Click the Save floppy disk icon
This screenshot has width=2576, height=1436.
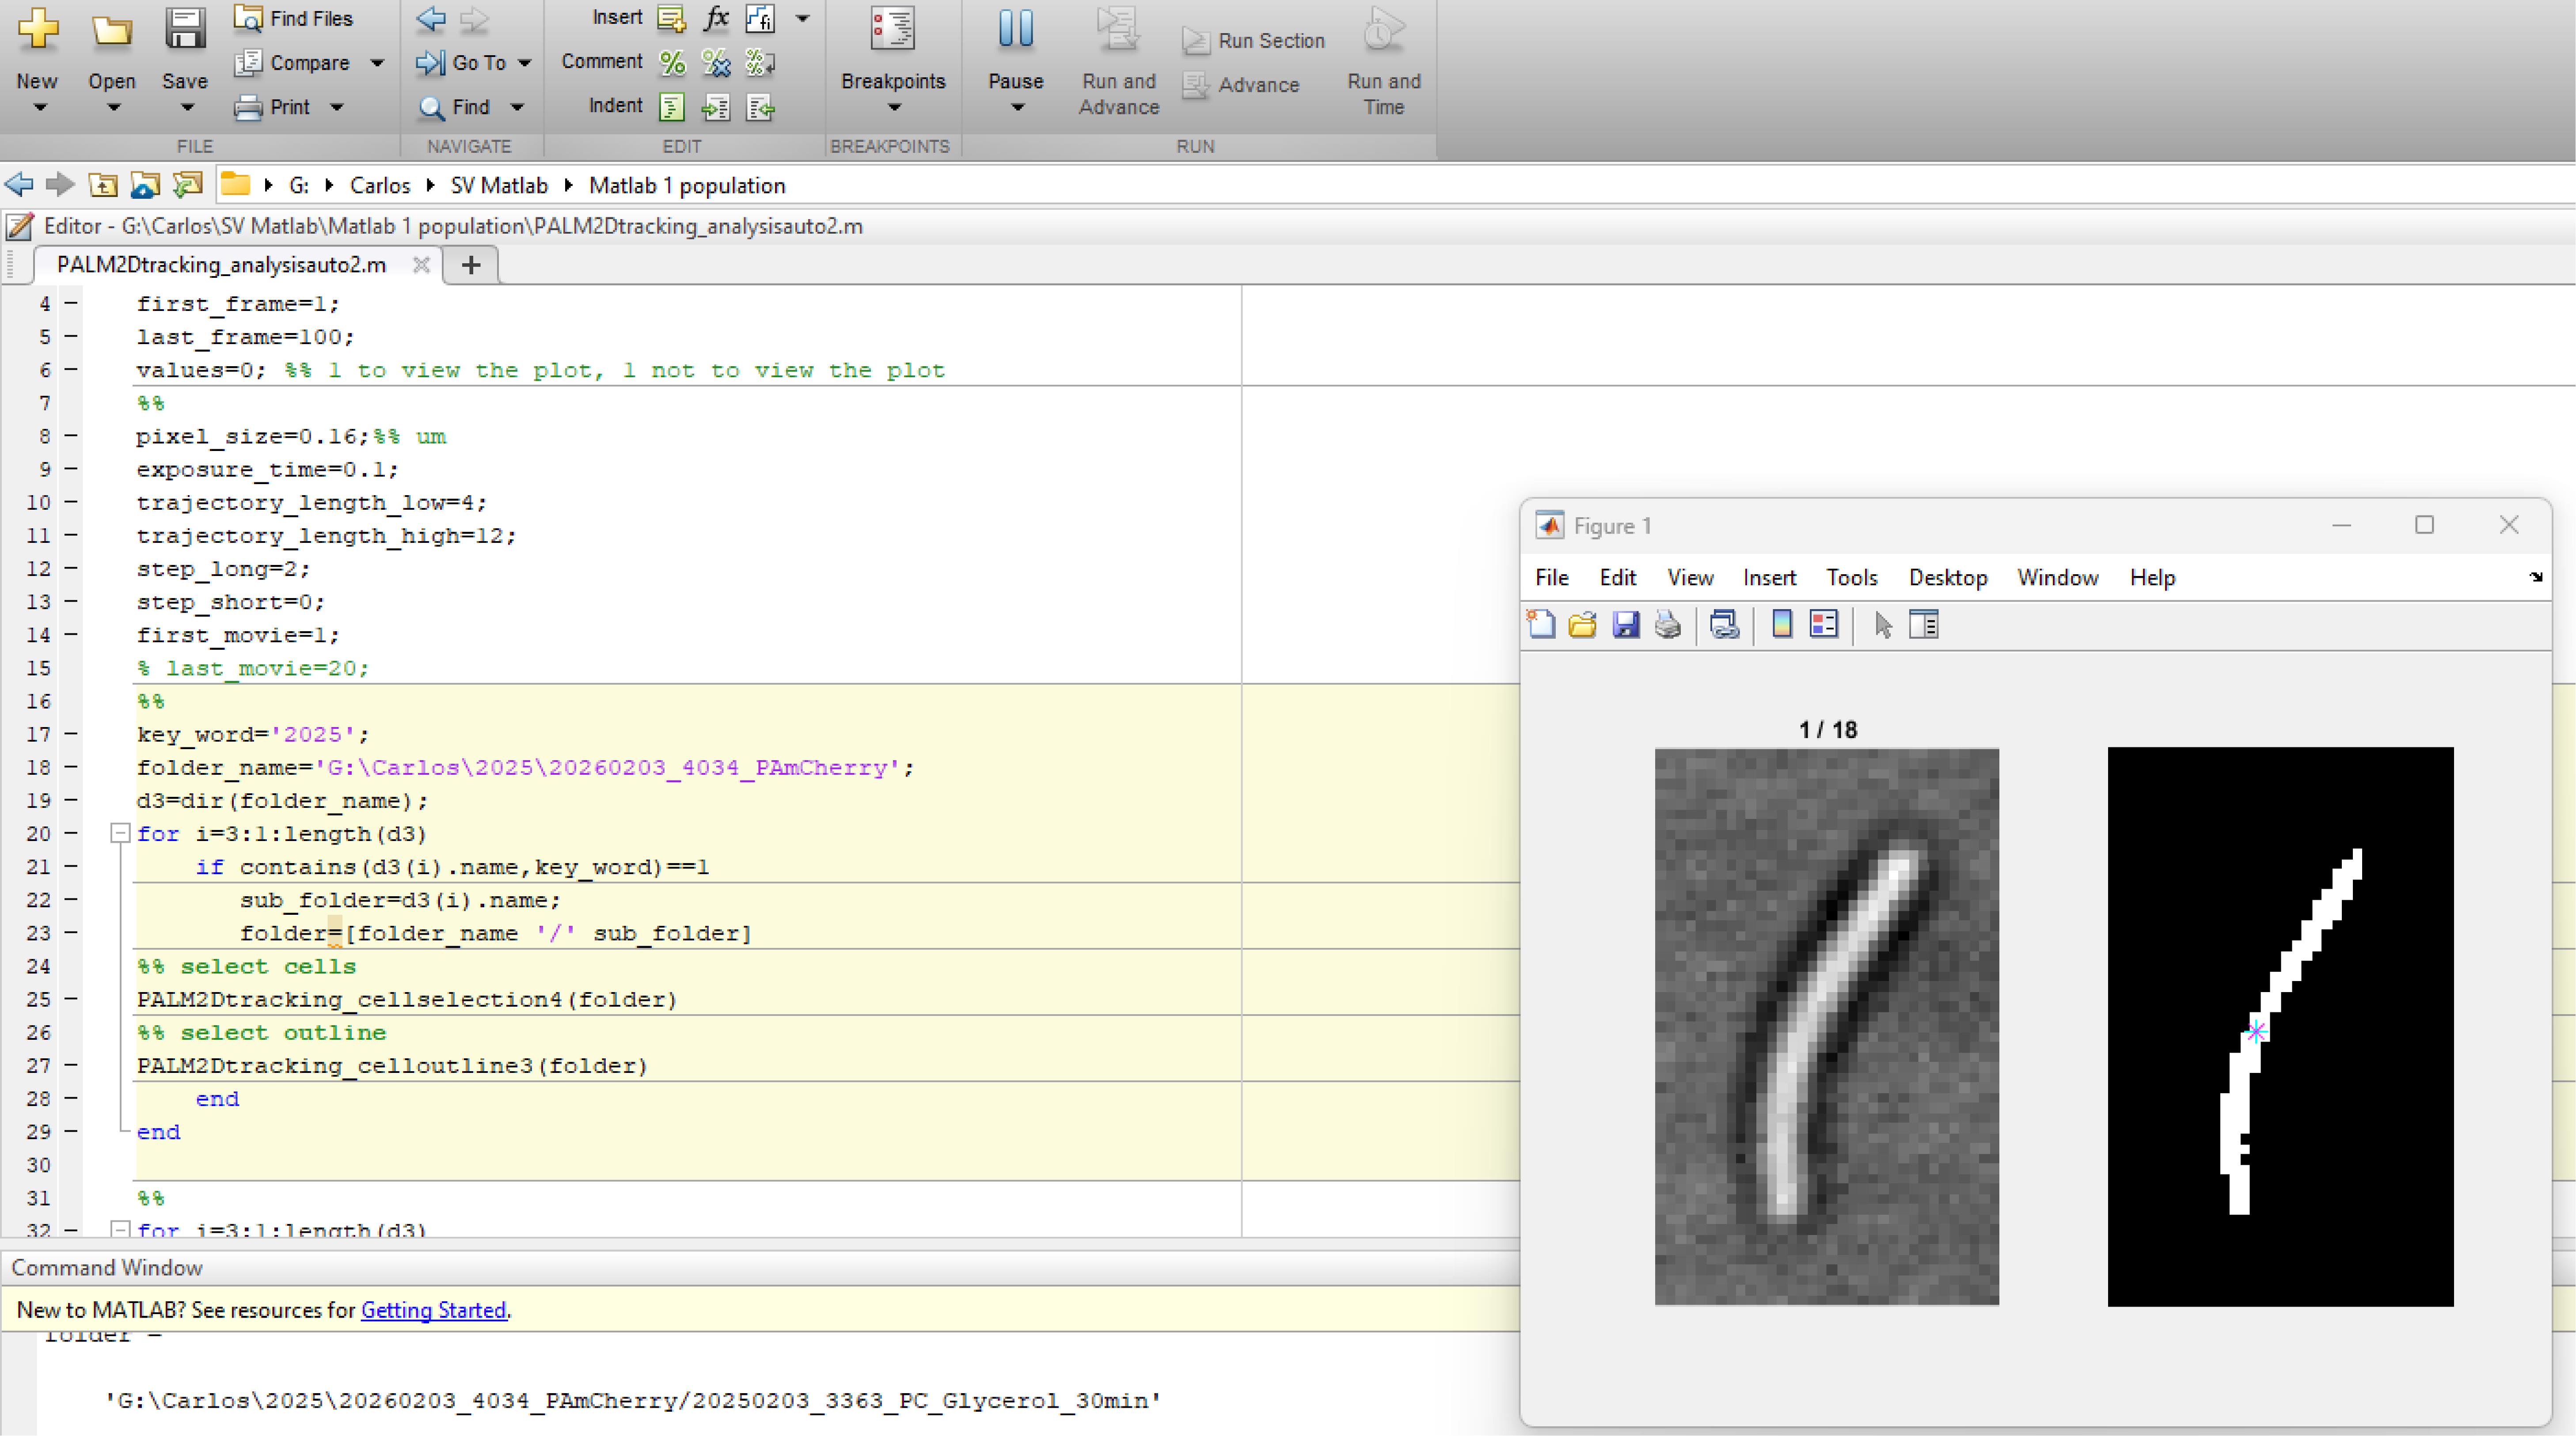click(x=185, y=29)
